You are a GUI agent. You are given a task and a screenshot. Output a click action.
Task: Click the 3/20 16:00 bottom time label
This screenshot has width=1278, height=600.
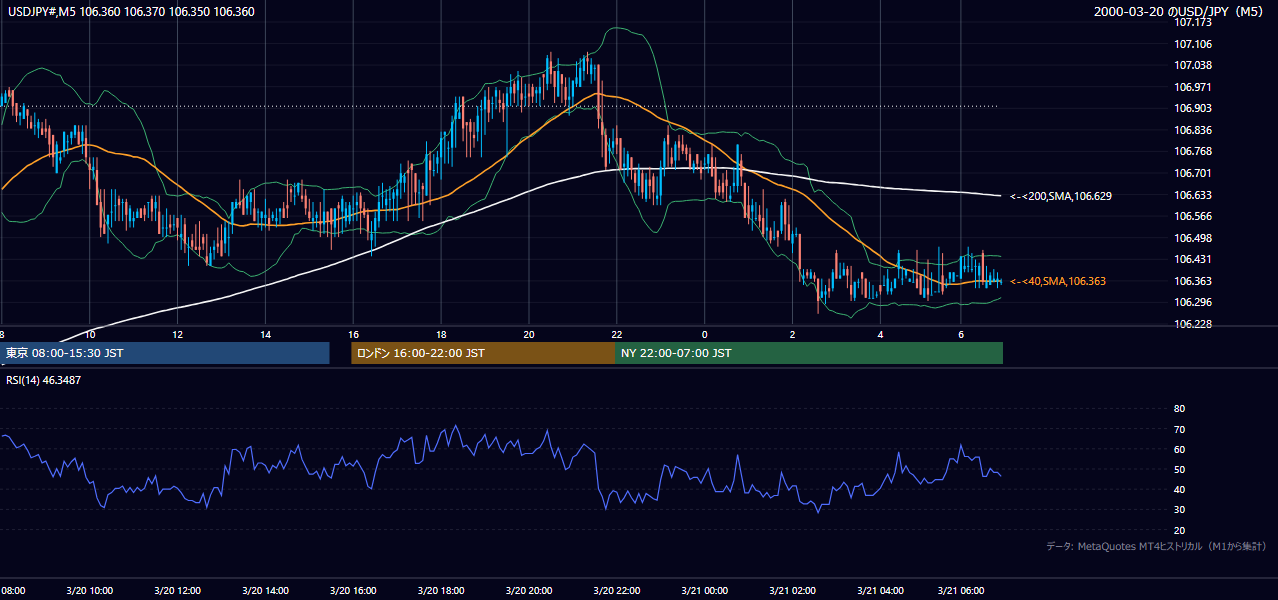pos(353,591)
